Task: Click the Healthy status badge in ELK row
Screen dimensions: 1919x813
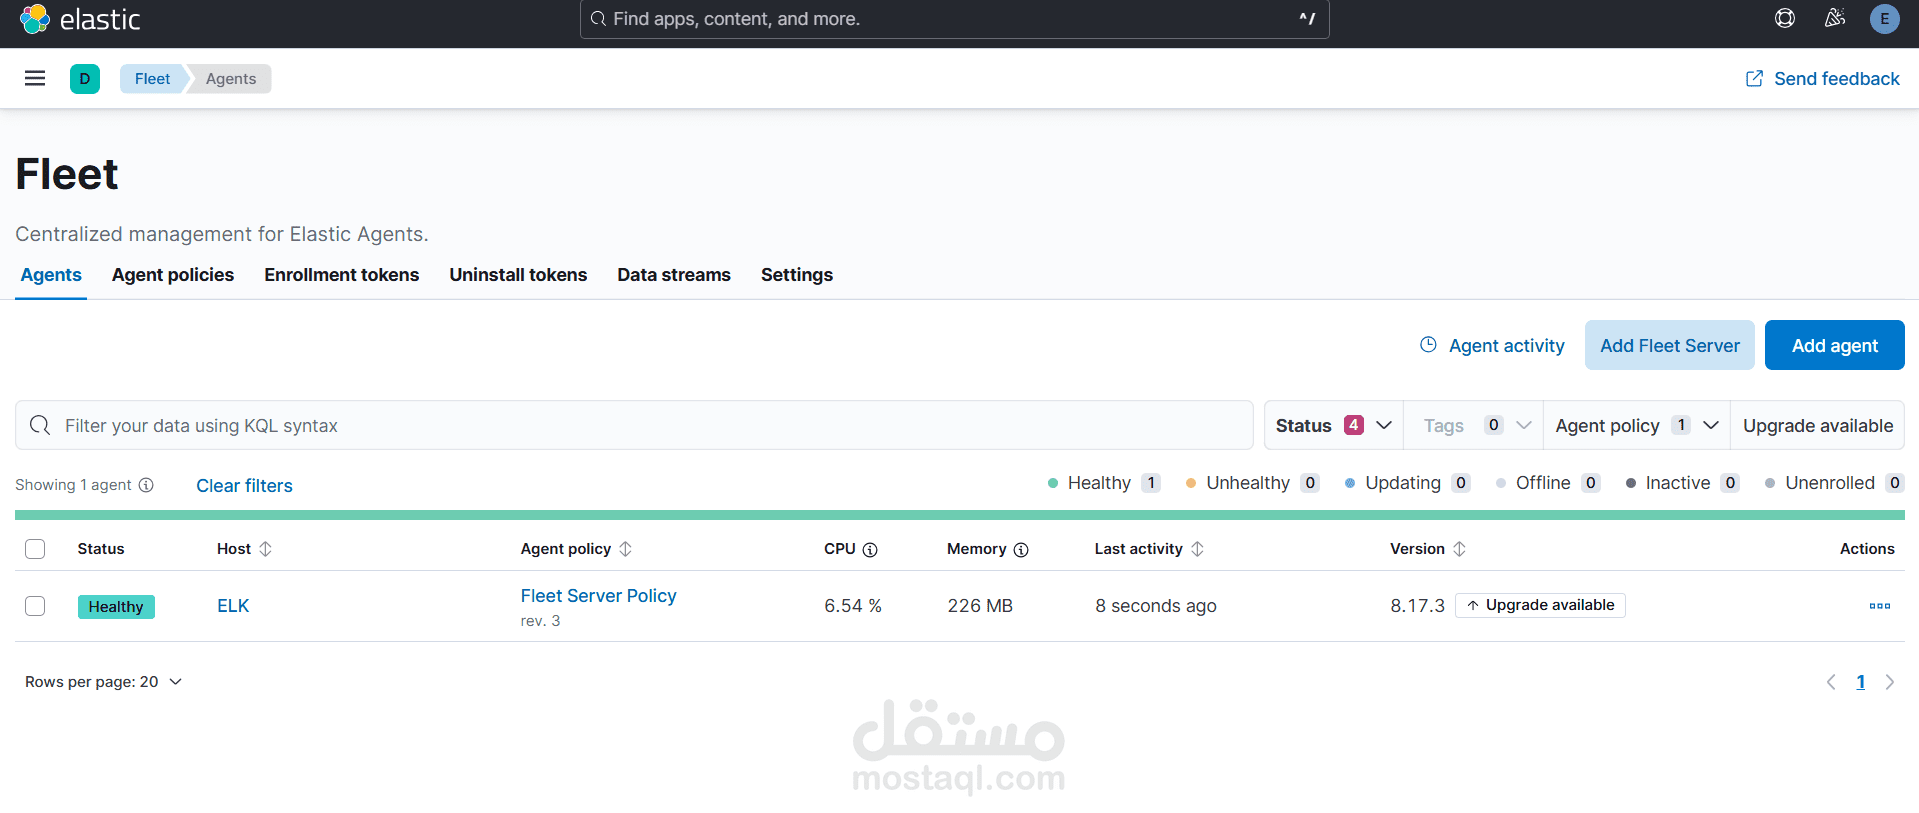Action: (x=116, y=606)
